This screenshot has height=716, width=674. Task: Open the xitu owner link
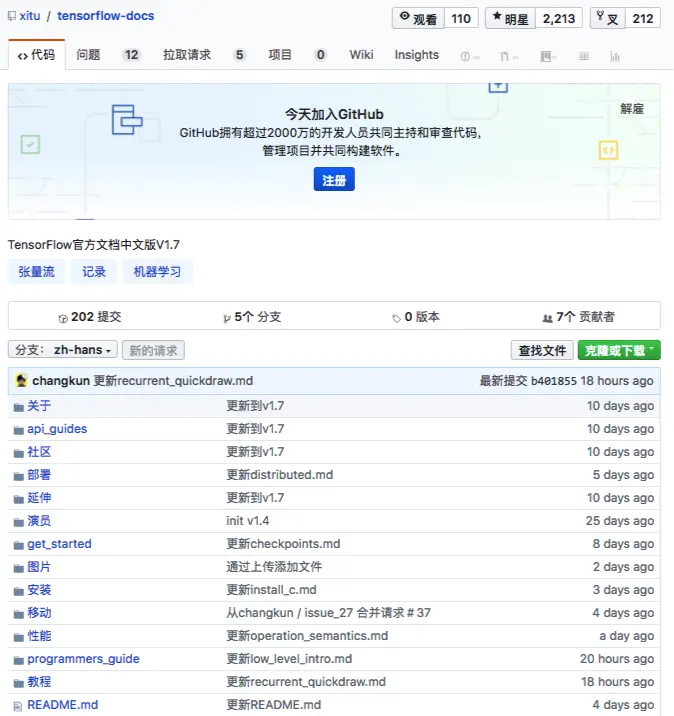(x=30, y=16)
